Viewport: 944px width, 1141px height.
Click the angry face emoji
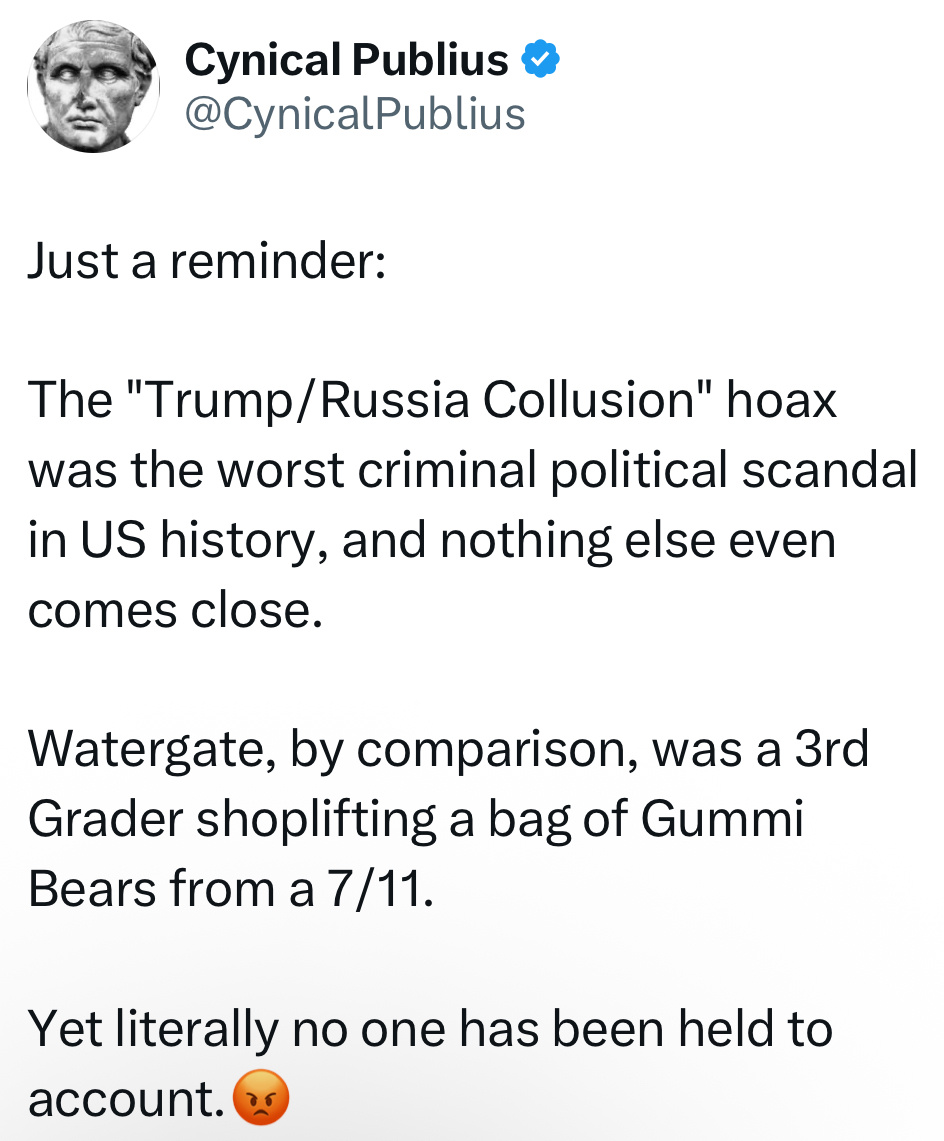tap(261, 1099)
